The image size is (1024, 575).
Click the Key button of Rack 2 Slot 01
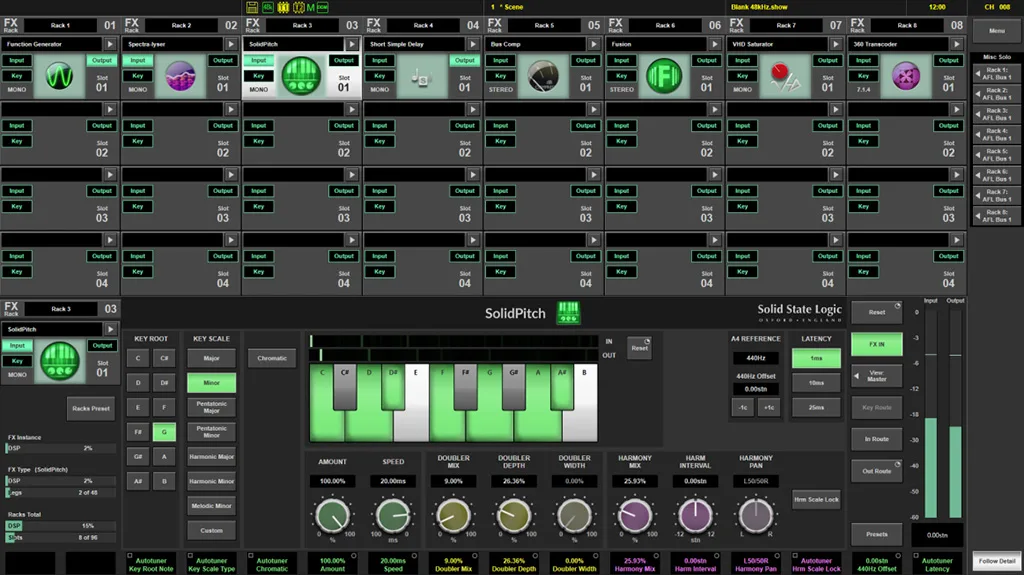point(138,76)
